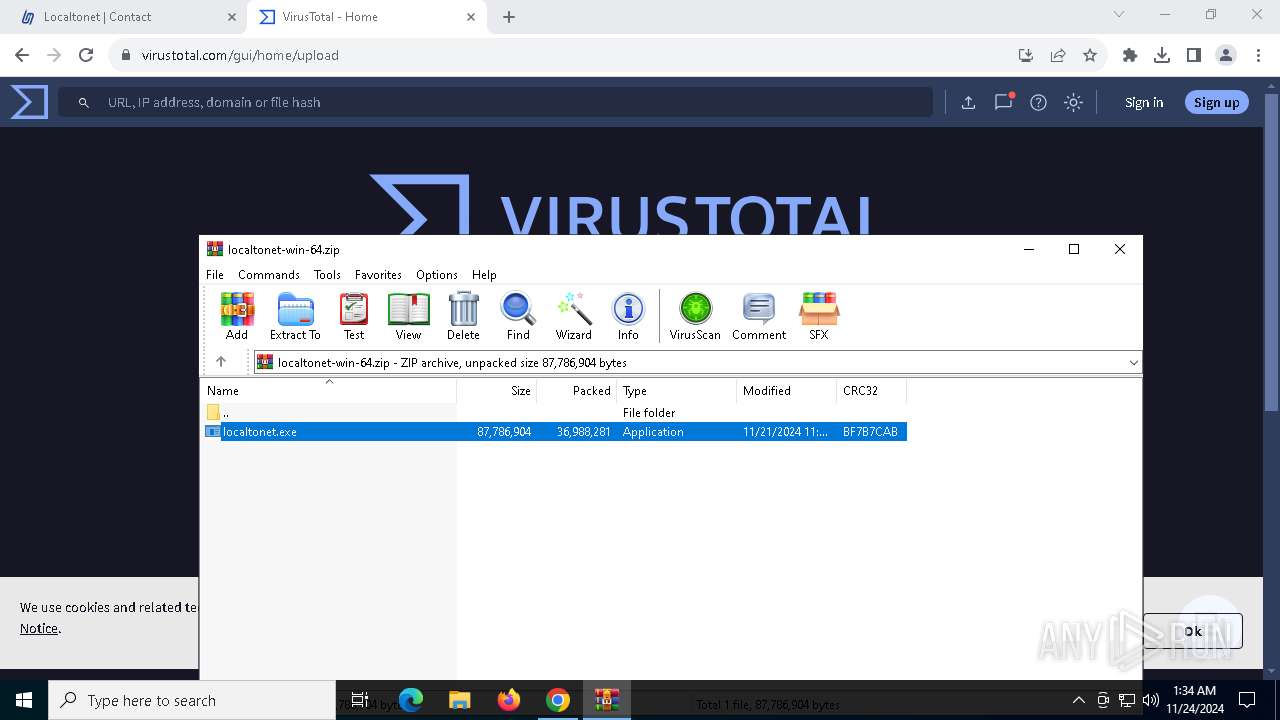Screen dimensions: 1280x720
Task: Go up one folder level arrow
Action: coord(221,362)
